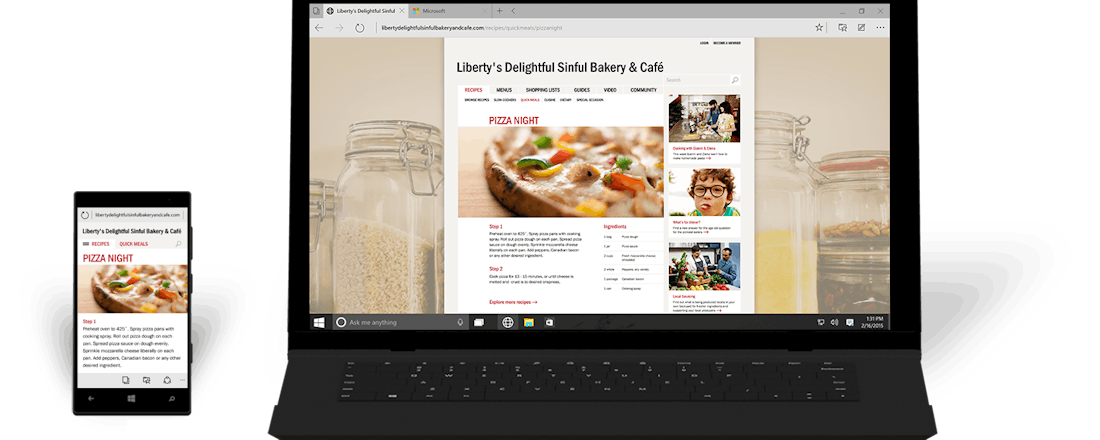Click the BECOME A MEMBER link

click(727, 43)
